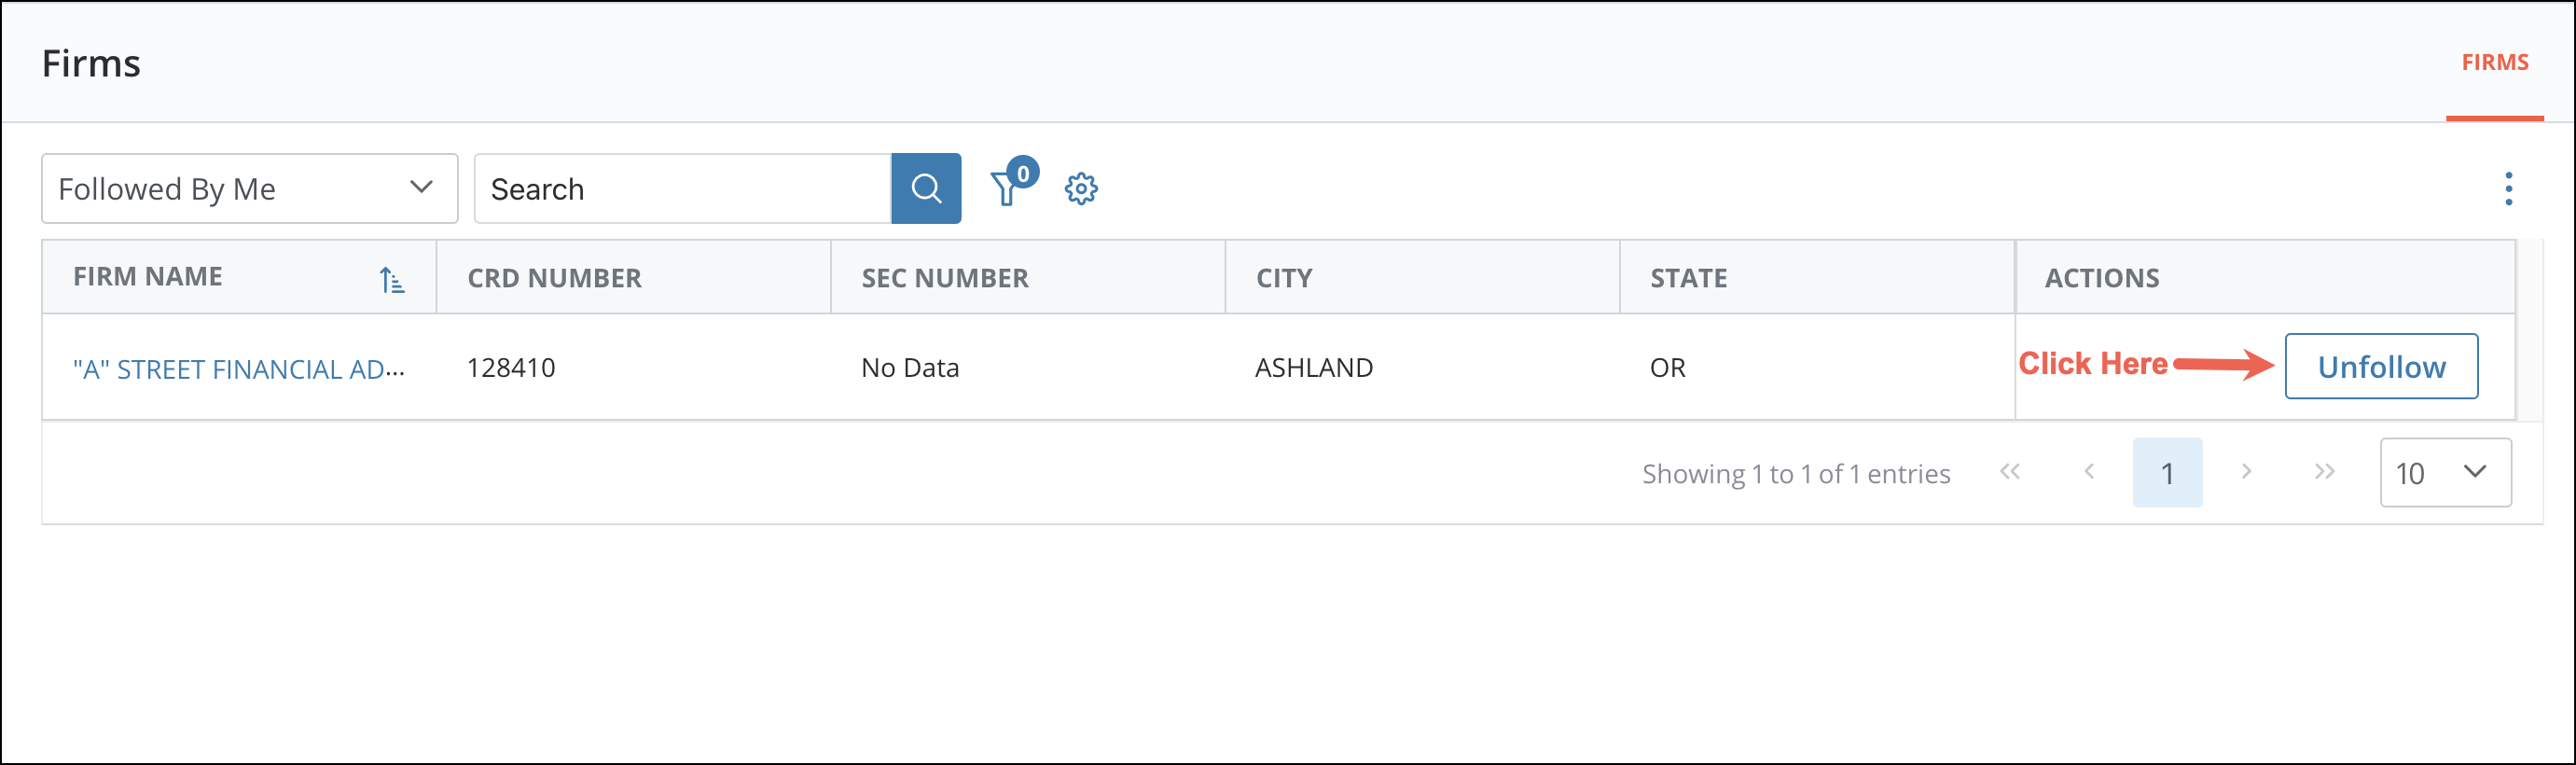Viewport: 2576px width, 765px height.
Task: Go to next page arrow
Action: pyautogui.click(x=2246, y=472)
